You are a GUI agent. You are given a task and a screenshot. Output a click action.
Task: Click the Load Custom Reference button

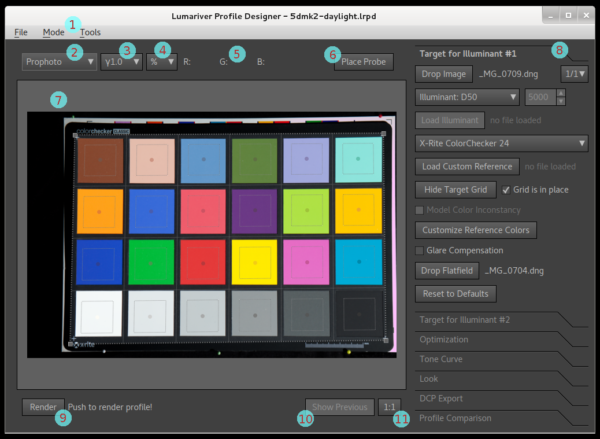click(x=467, y=166)
